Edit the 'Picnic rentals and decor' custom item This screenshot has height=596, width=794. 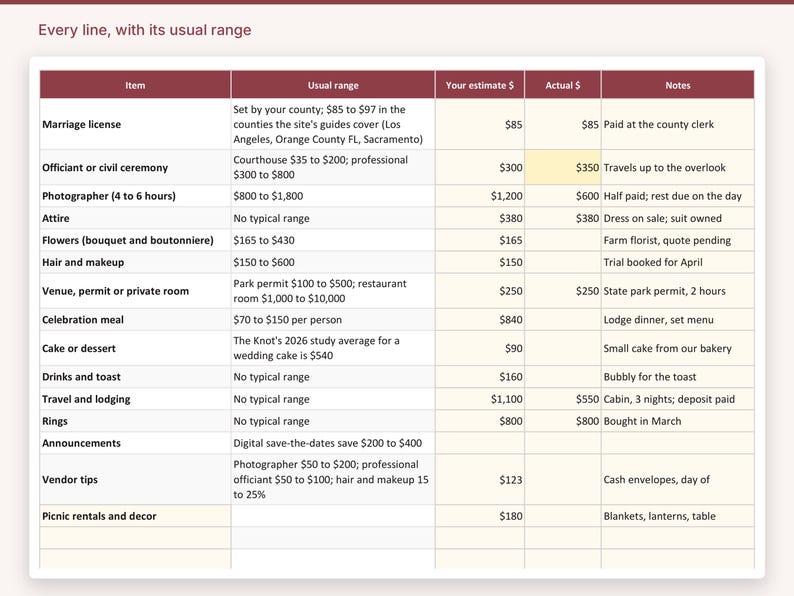click(x=135, y=516)
